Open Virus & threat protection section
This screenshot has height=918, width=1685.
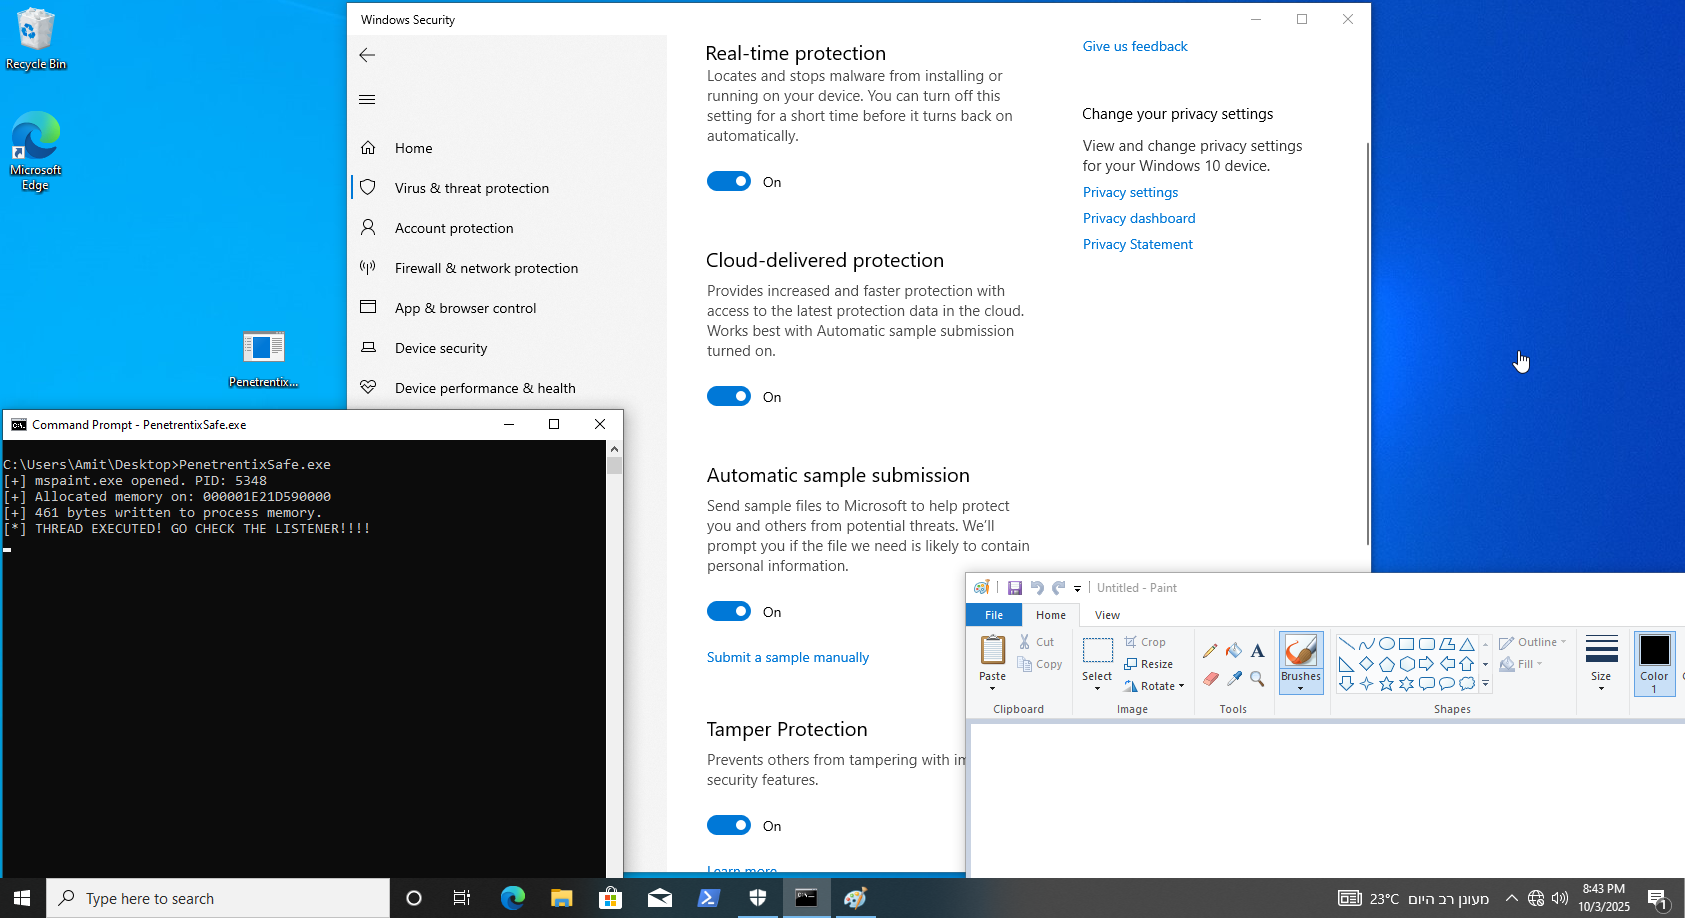[471, 188]
